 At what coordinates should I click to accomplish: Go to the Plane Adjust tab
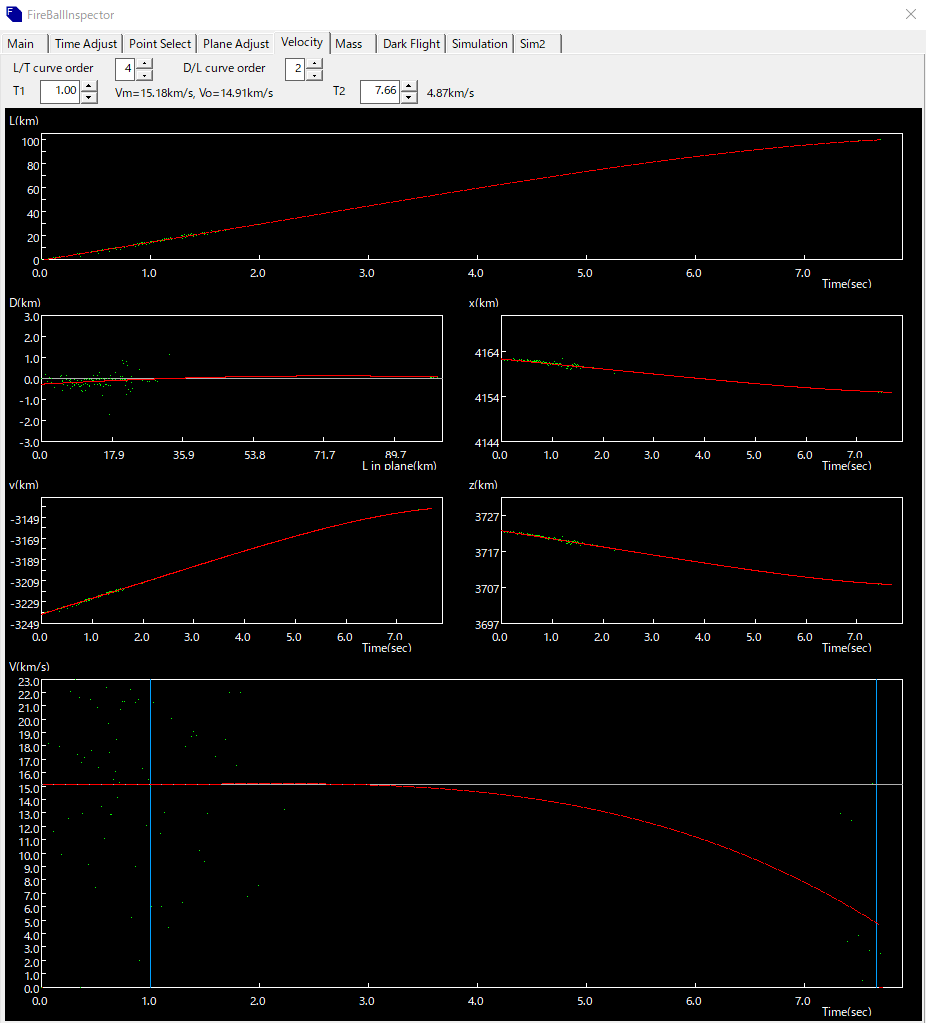236,44
